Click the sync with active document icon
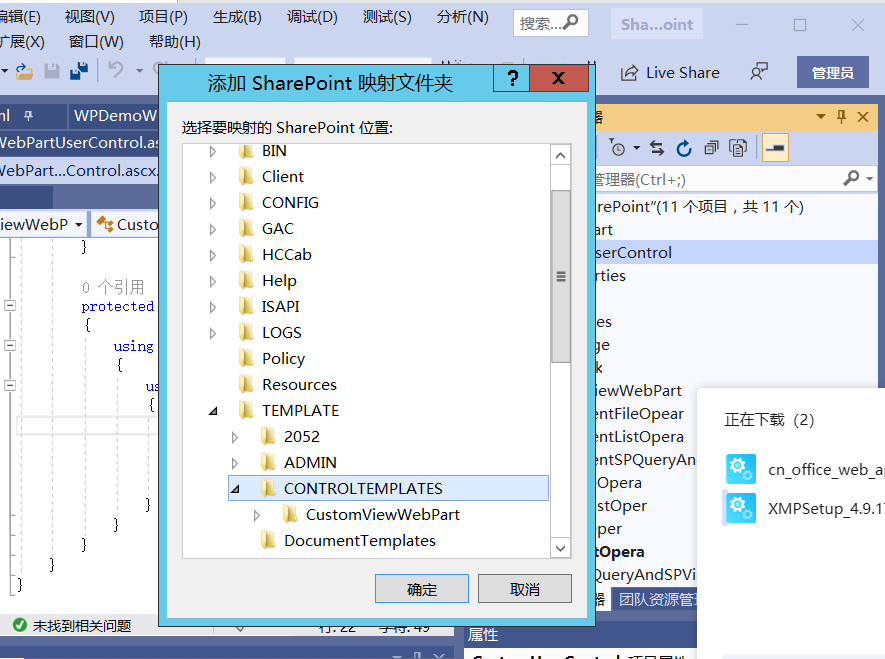 click(657, 148)
